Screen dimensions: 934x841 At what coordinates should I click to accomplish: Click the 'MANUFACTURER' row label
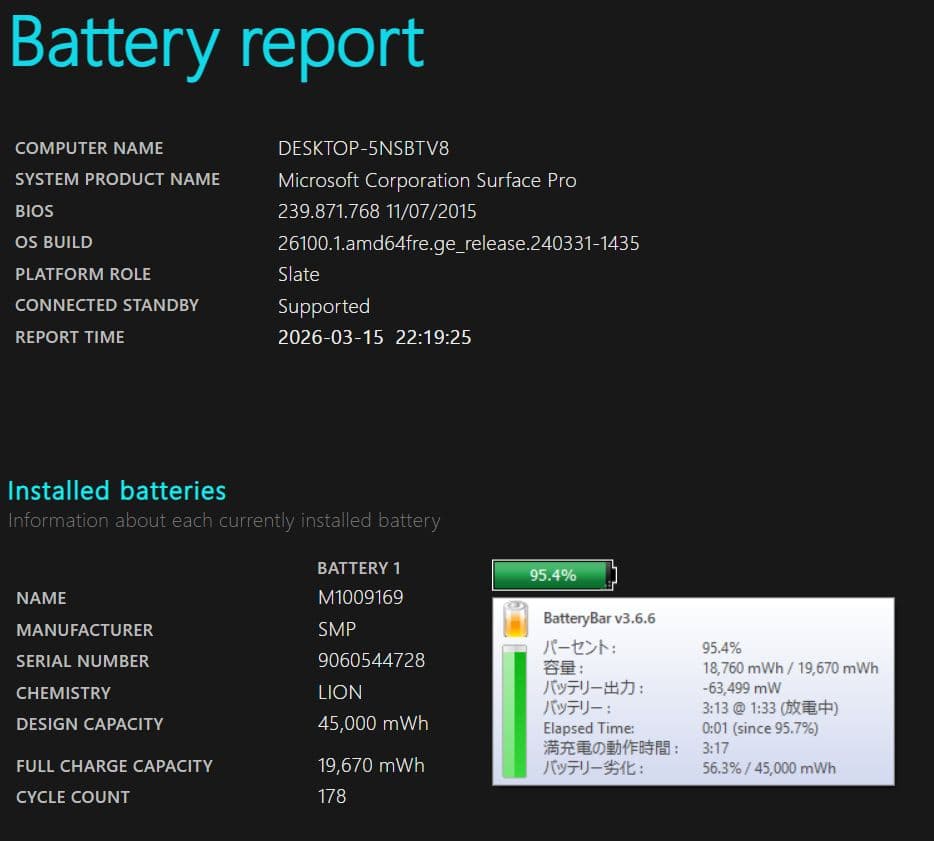coord(85,630)
